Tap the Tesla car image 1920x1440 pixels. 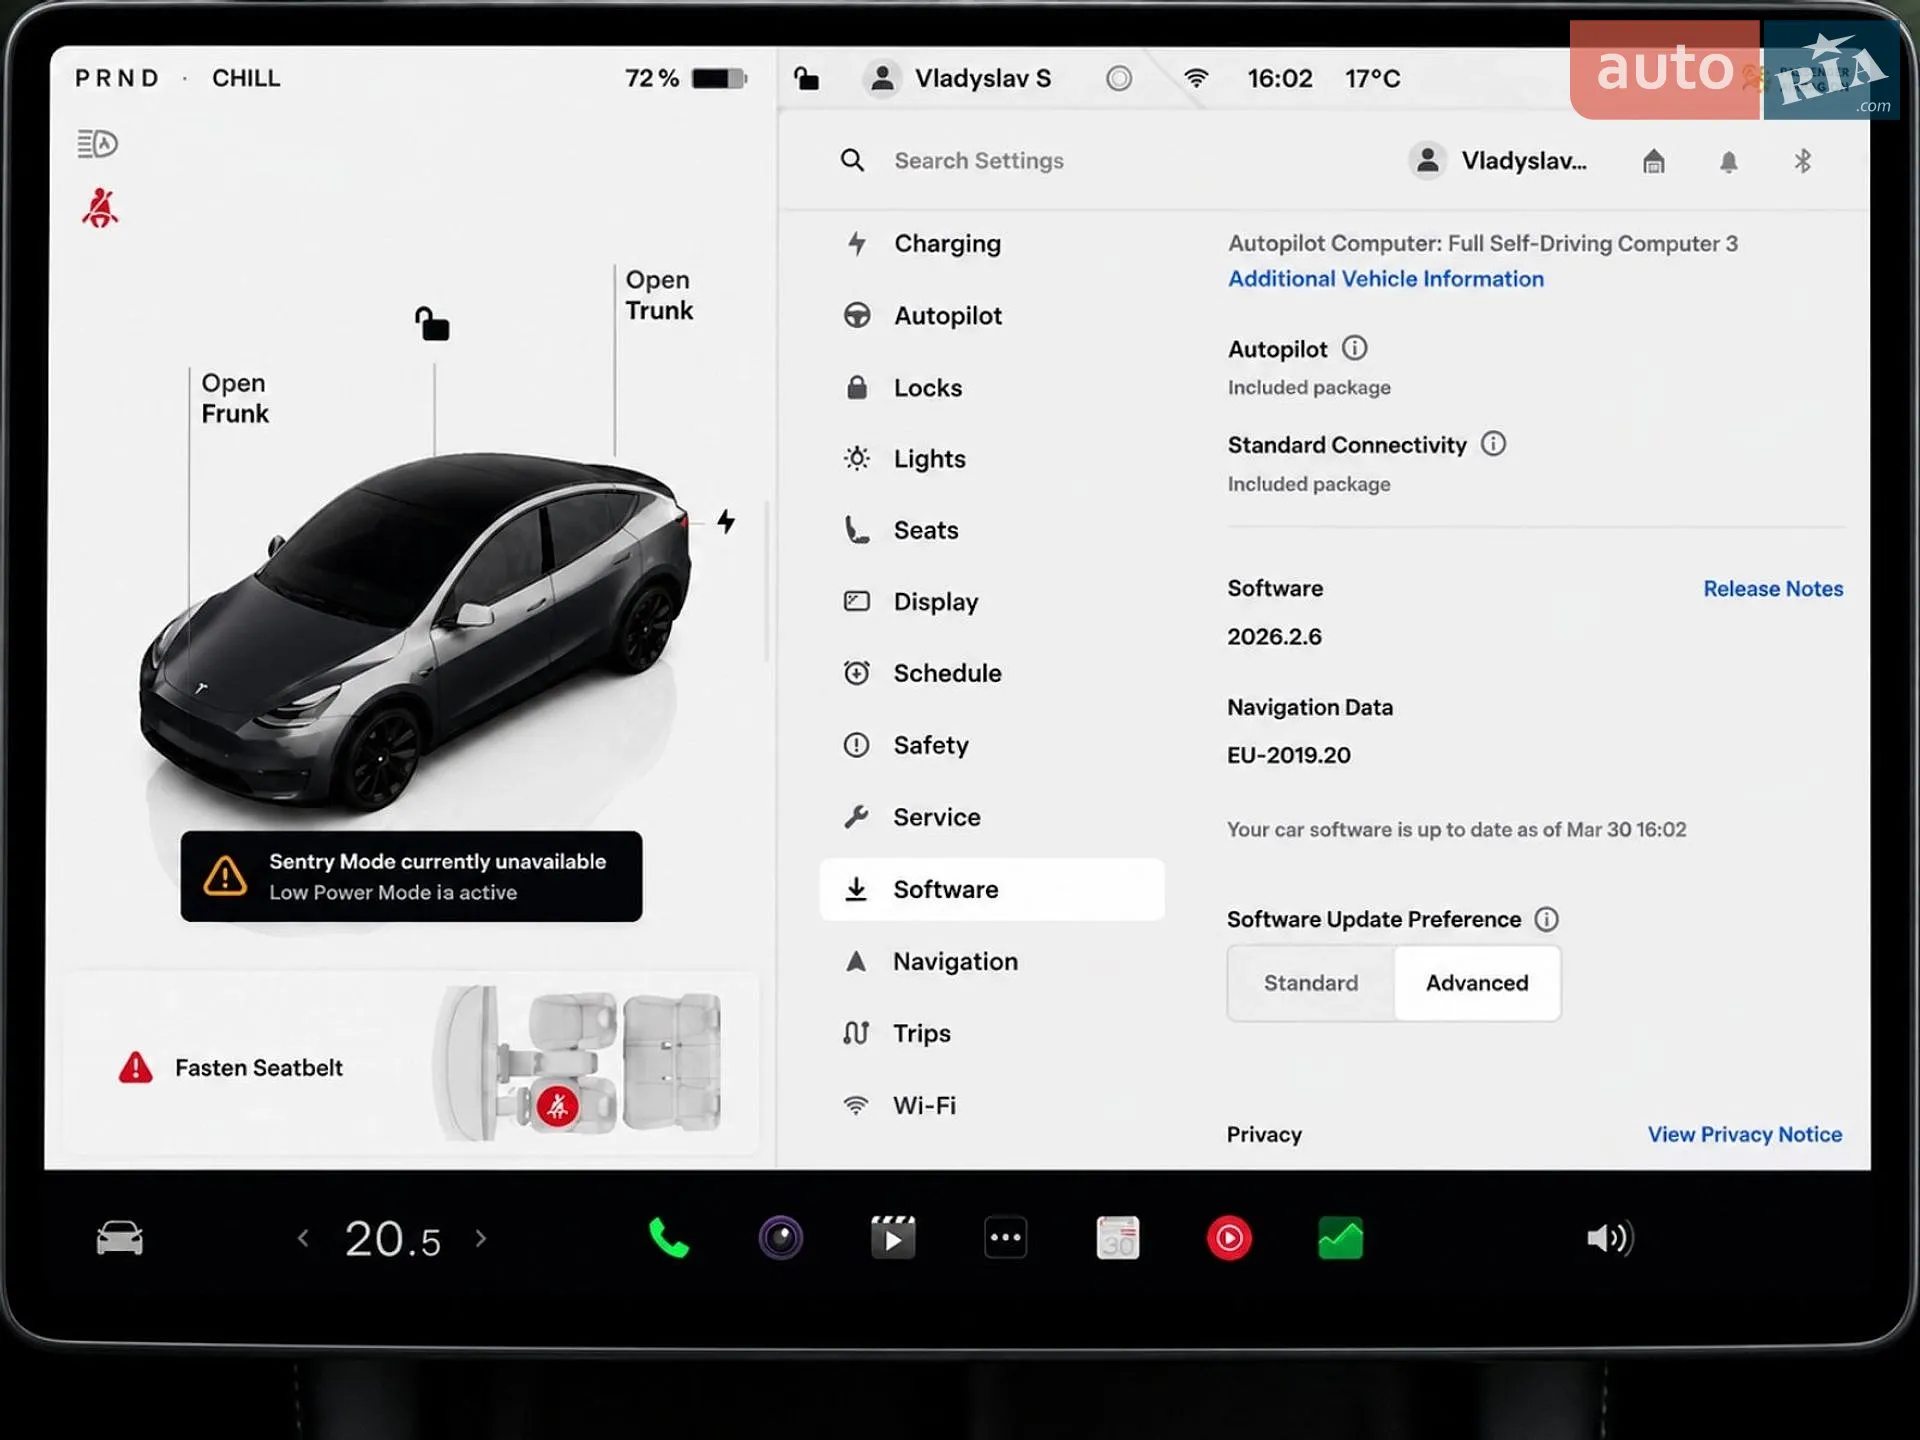pyautogui.click(x=415, y=632)
